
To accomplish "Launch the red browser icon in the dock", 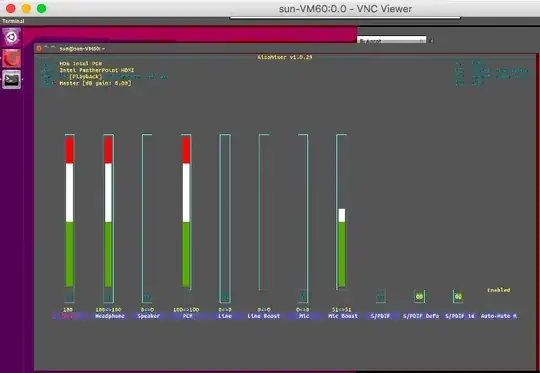I will click(11, 58).
